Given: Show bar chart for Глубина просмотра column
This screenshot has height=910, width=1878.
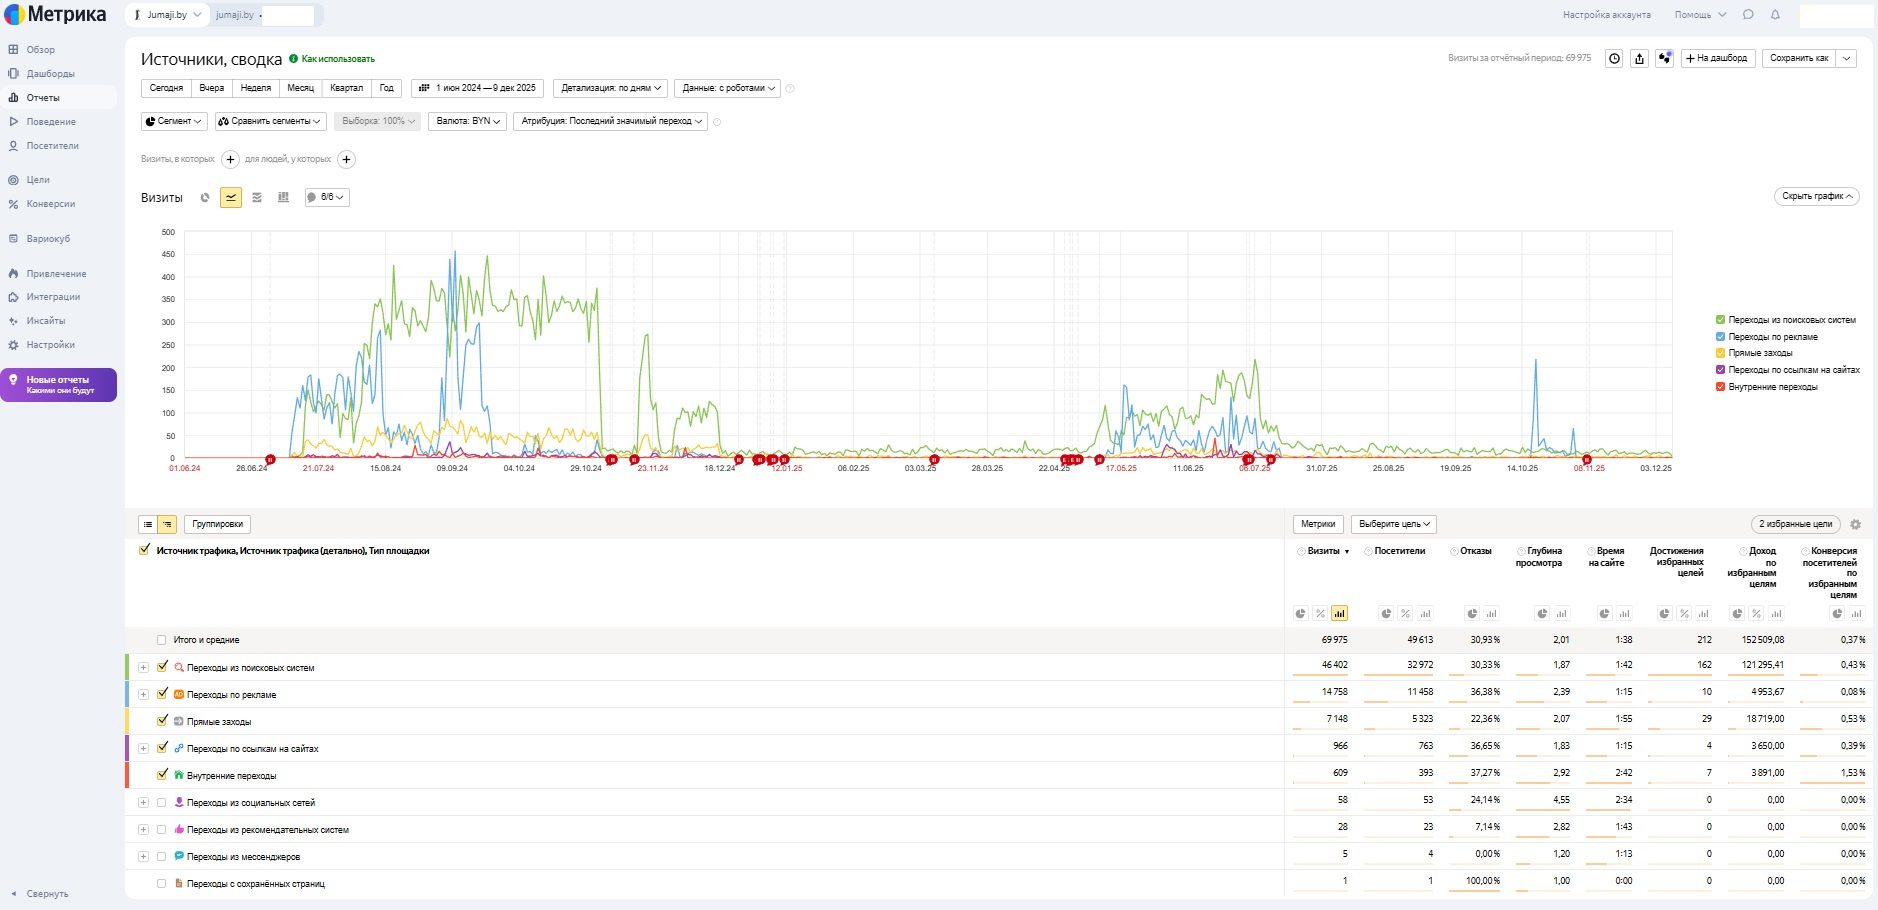Looking at the screenshot, I should [x=1562, y=613].
